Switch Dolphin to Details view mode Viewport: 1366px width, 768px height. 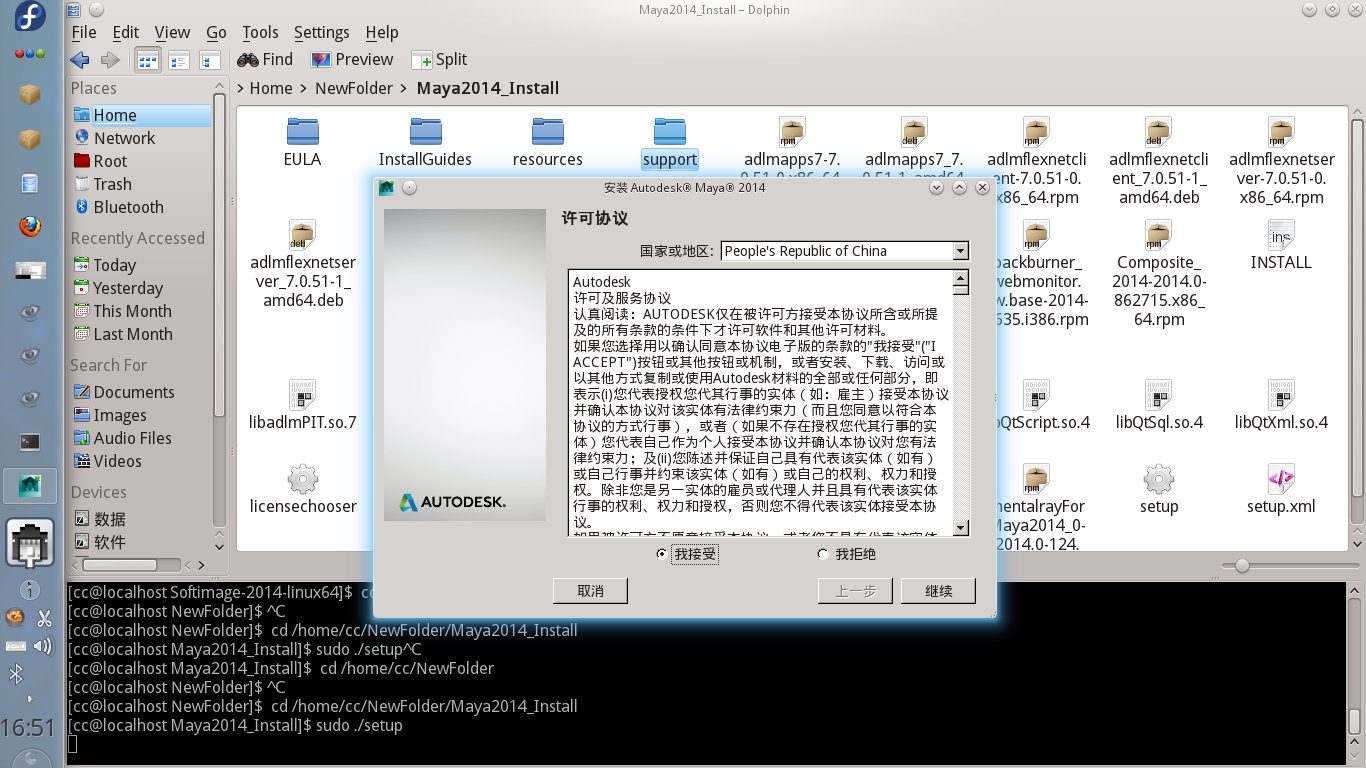point(210,60)
